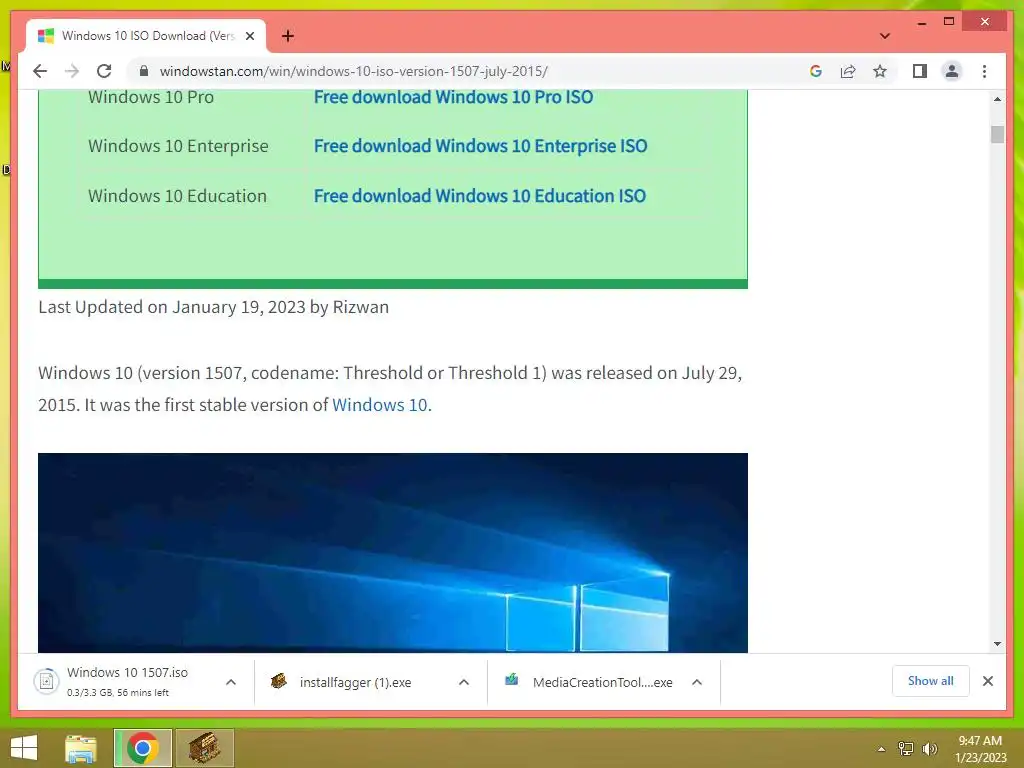Screen dimensions: 1024x768
Task: Click the page scroll-up arrow
Action: tap(997, 99)
